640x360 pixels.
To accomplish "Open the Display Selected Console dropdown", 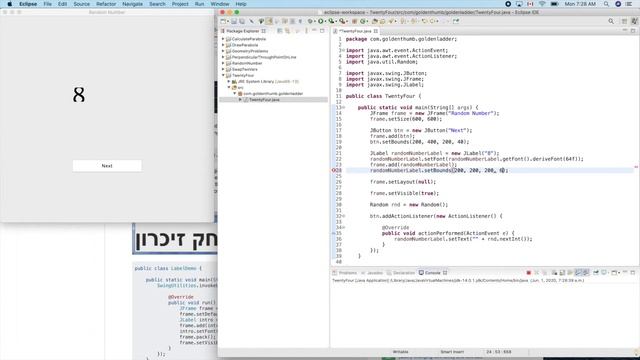I will point(608,273).
